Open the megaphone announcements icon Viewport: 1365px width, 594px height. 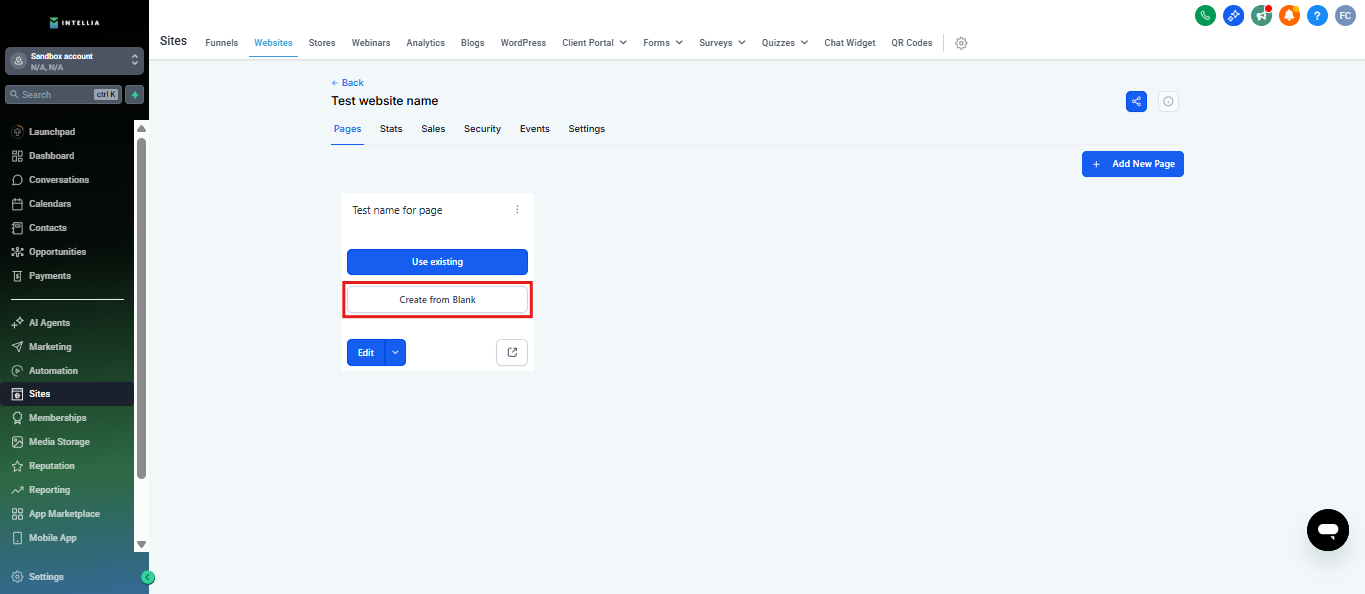(x=1261, y=16)
